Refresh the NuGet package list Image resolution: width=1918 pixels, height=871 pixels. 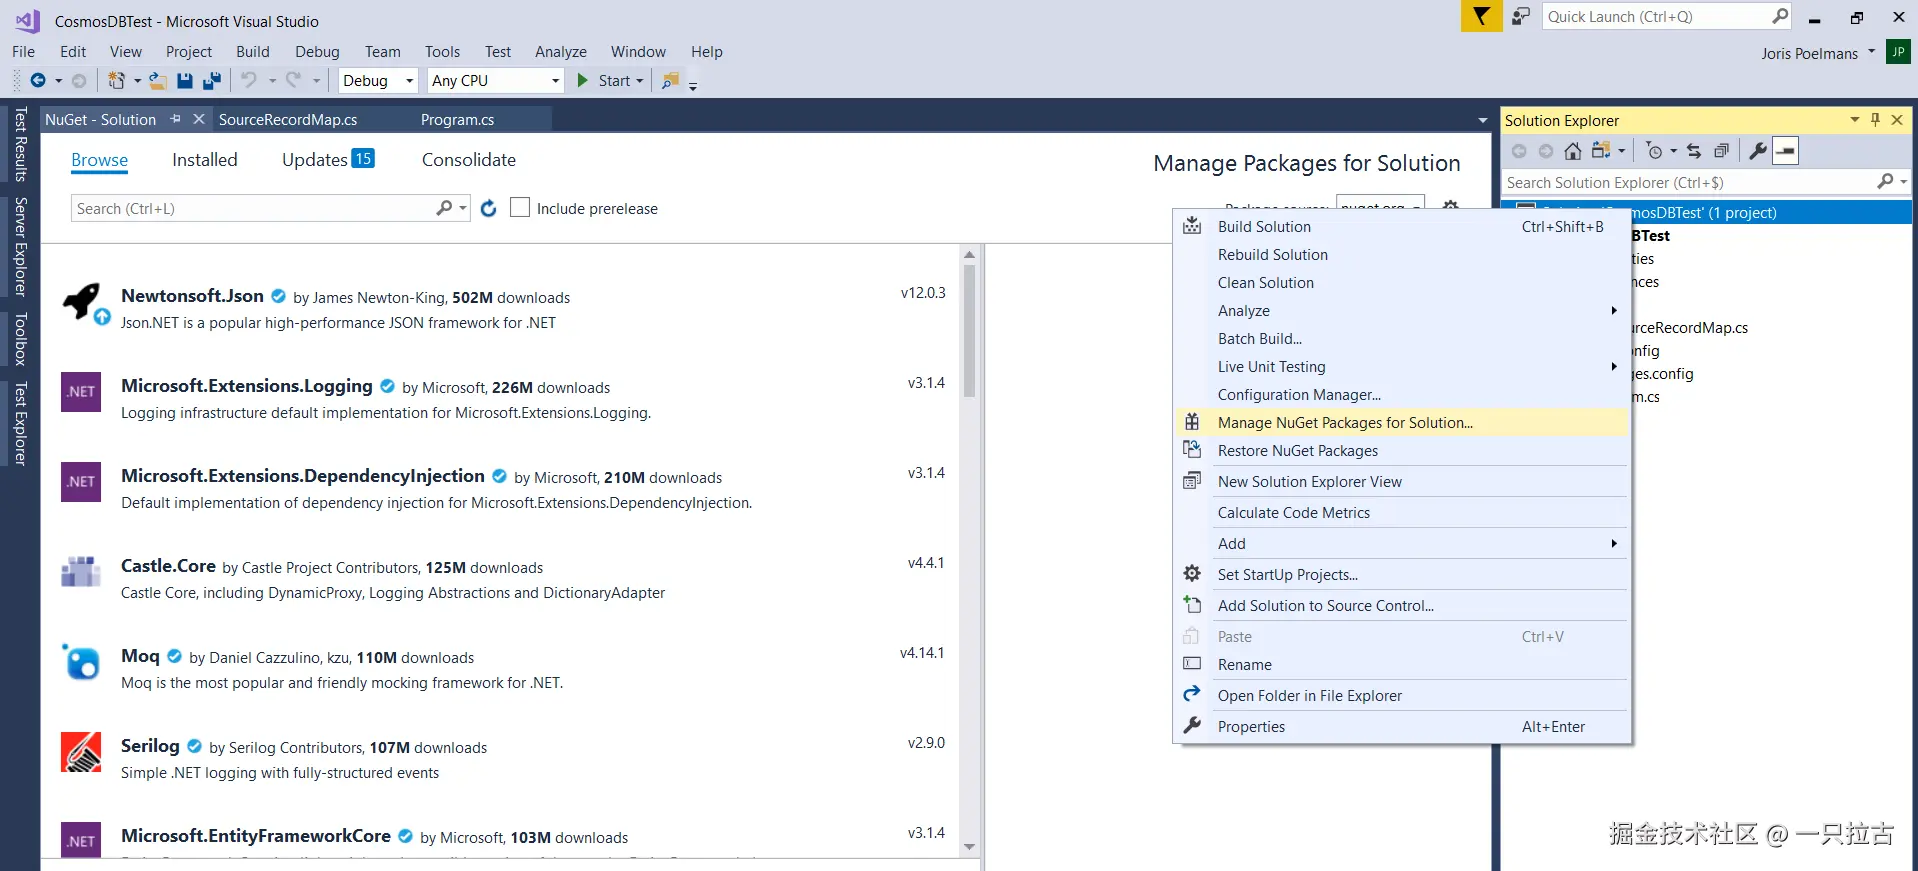tap(488, 208)
